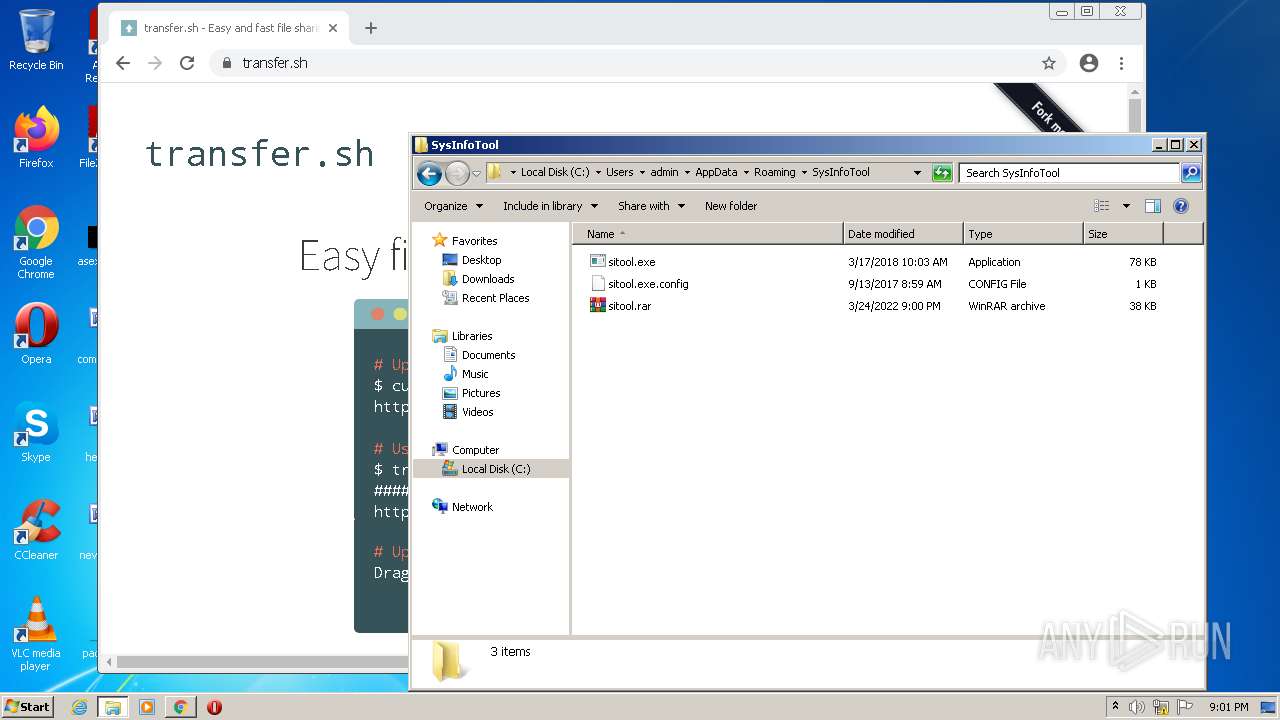Open Recycle Bin desktop icon

[36, 40]
